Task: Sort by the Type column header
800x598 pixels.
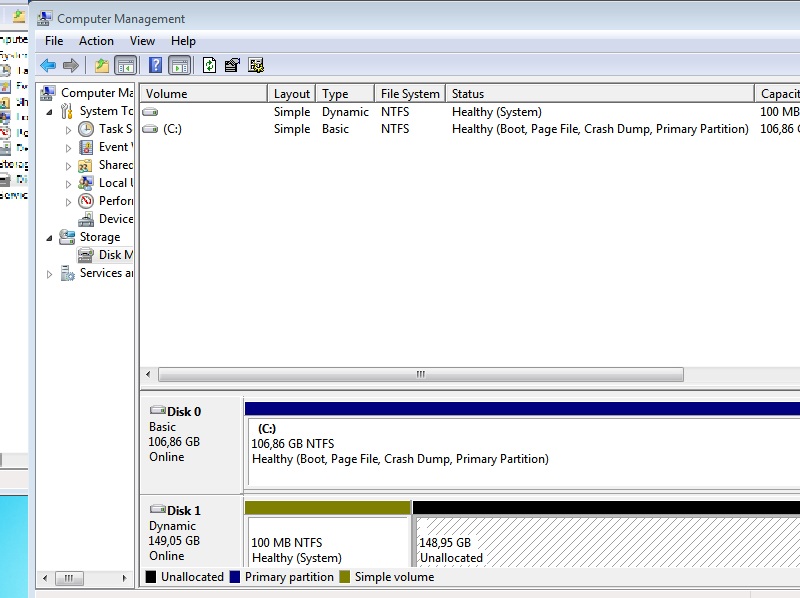Action: pyautogui.click(x=345, y=94)
